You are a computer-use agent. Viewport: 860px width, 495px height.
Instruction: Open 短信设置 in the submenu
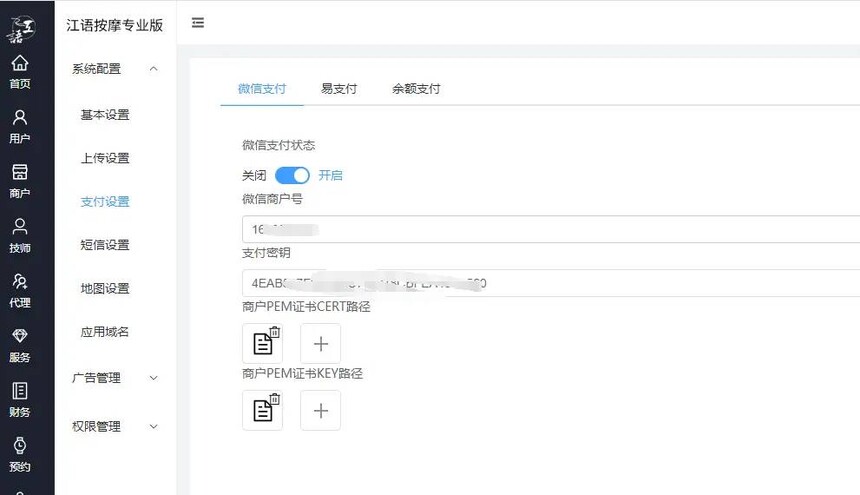pos(105,245)
